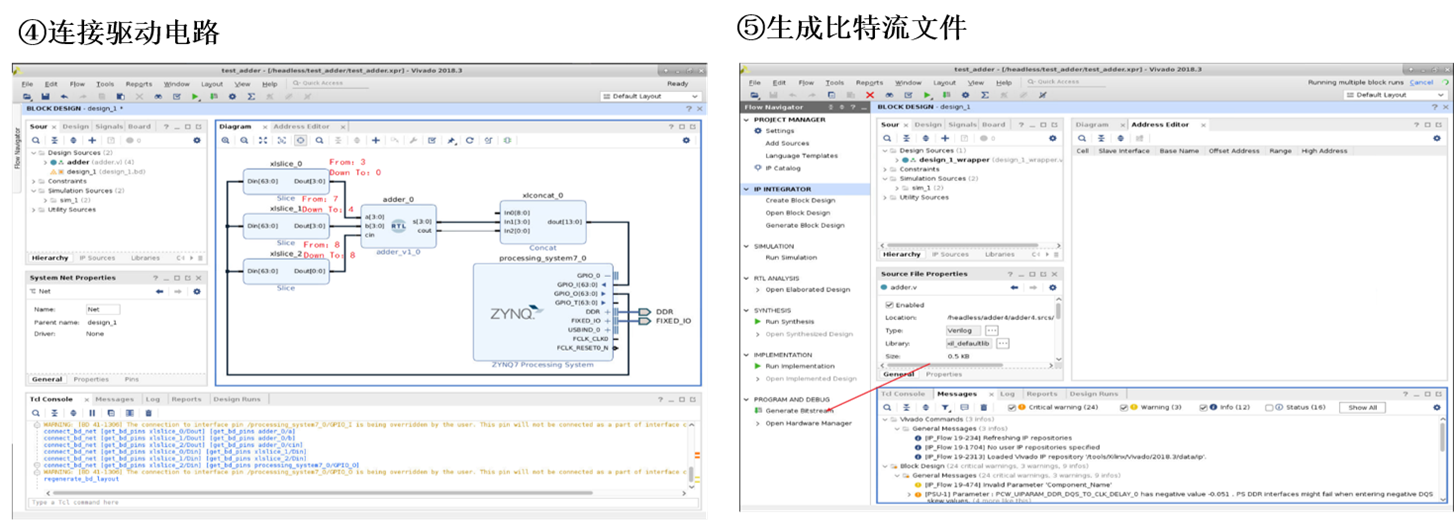Screen dimensions: 1454x520
Task: Enable Status (16) filter checkbox
Action: [1269, 407]
